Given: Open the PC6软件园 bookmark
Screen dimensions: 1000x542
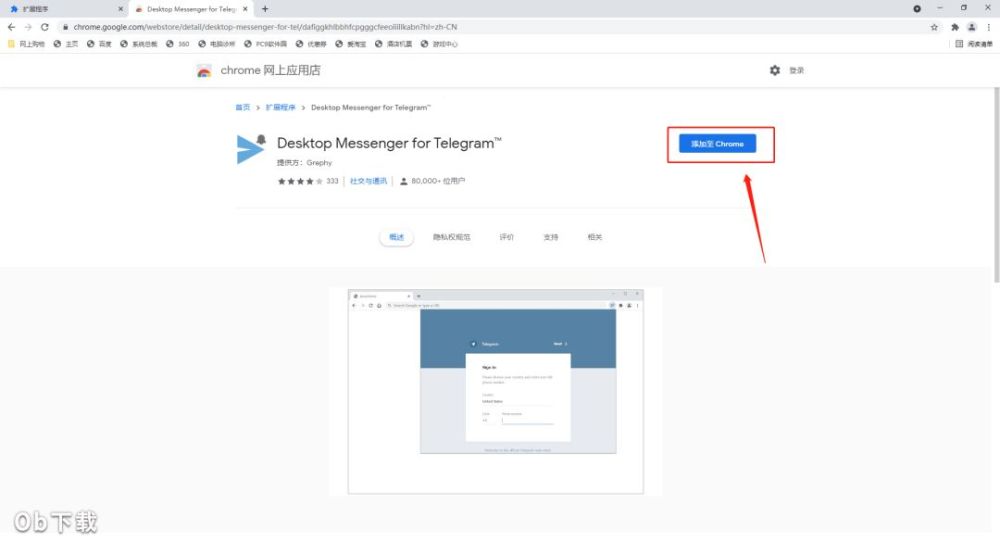Looking at the screenshot, I should (x=266, y=44).
